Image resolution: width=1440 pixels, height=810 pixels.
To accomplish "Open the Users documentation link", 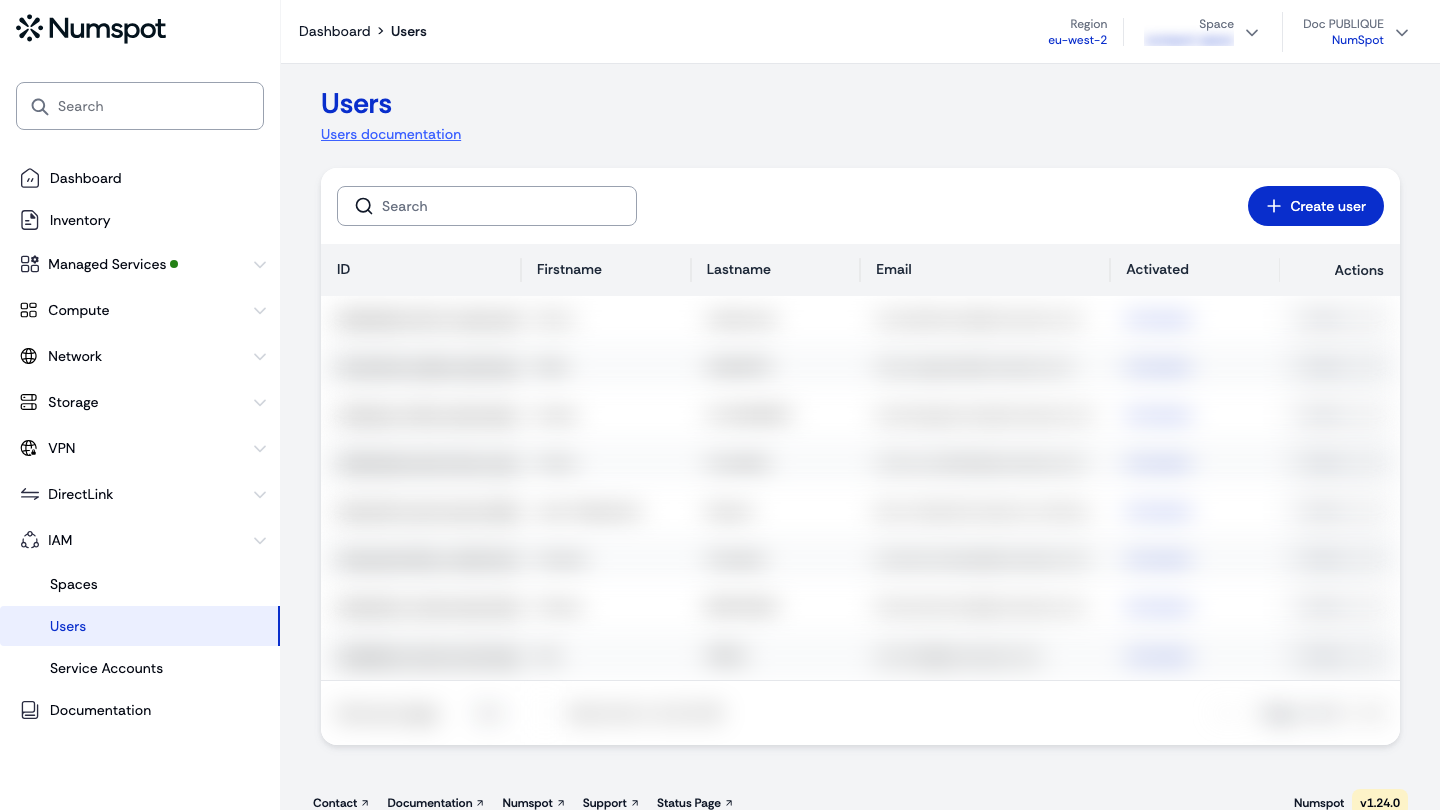I will (391, 134).
